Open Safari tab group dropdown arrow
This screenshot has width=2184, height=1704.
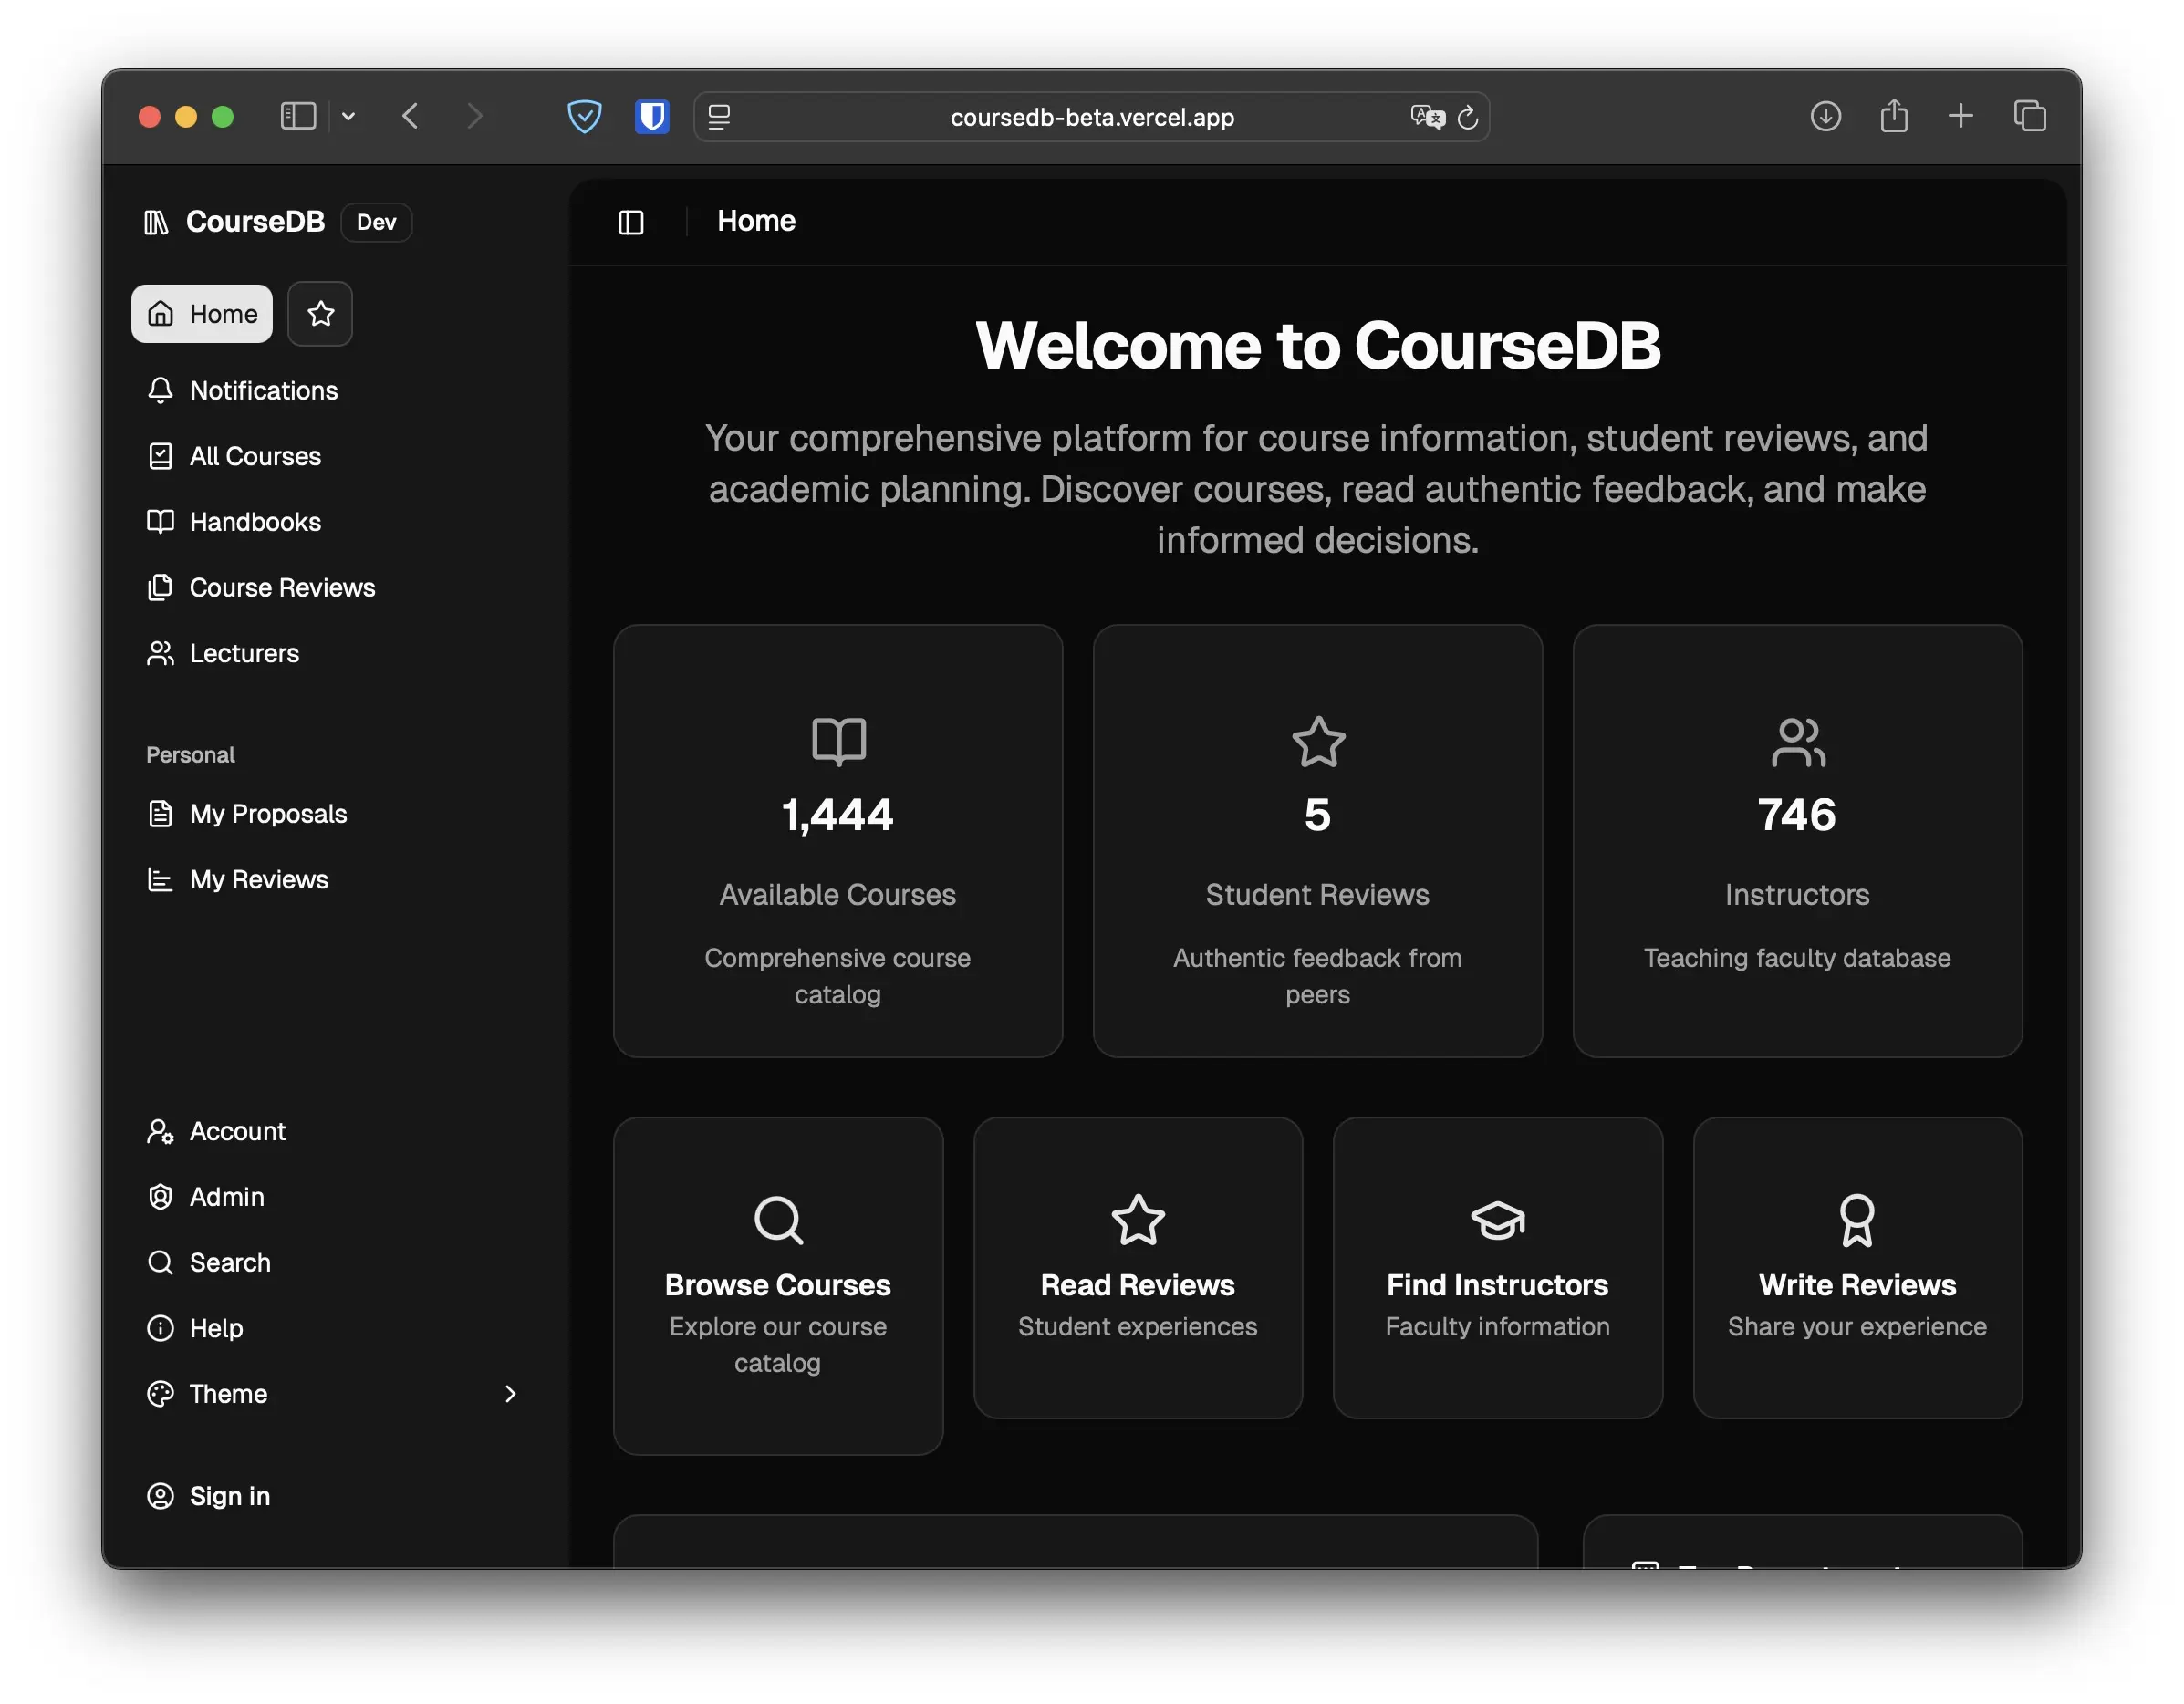tap(348, 116)
